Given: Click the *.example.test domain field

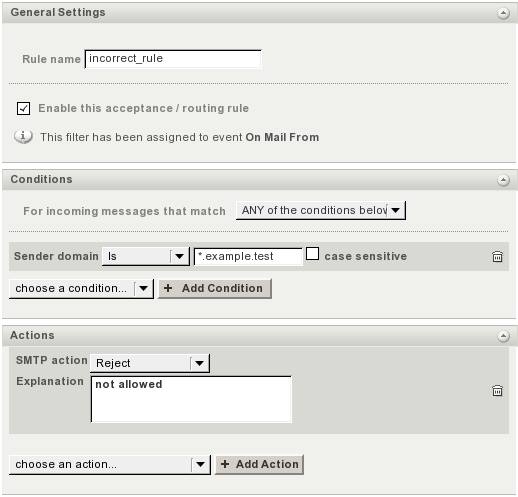Looking at the screenshot, I should tap(248, 257).
